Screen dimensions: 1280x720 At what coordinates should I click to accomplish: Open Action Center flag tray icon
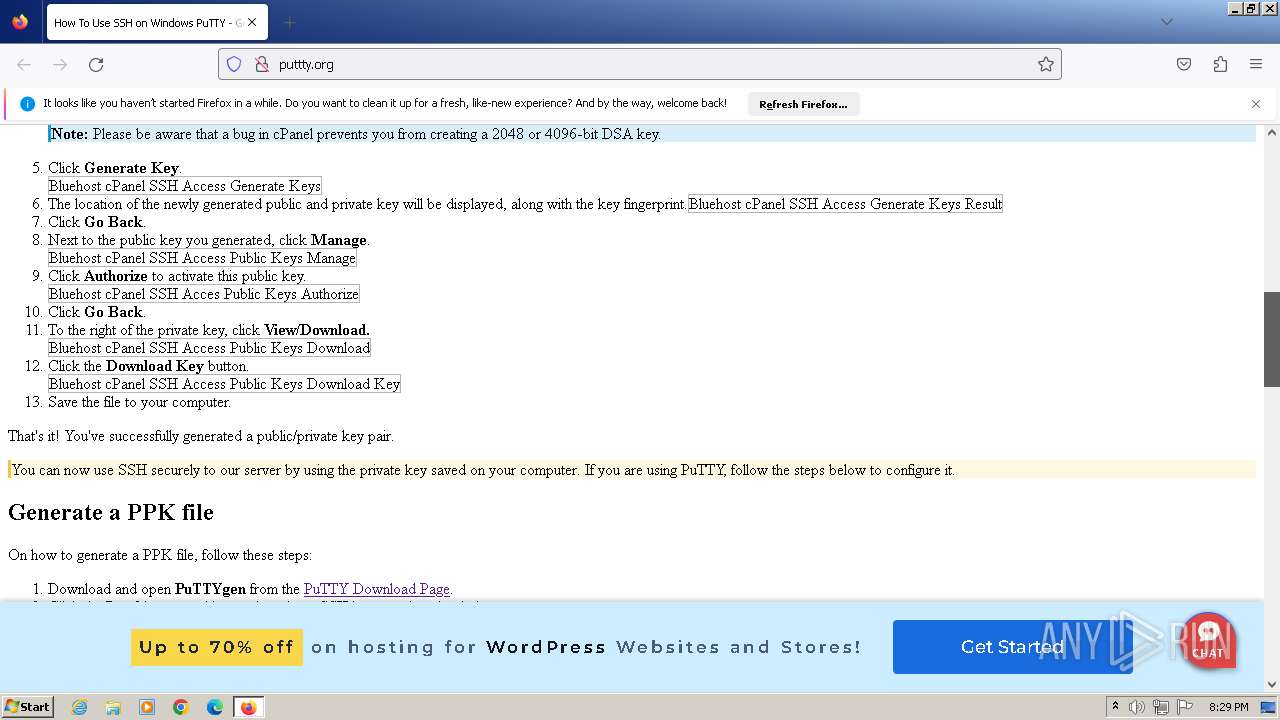point(1185,707)
